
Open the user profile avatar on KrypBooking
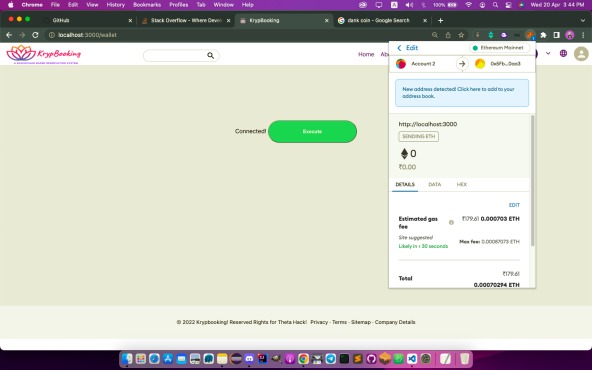tap(581, 54)
